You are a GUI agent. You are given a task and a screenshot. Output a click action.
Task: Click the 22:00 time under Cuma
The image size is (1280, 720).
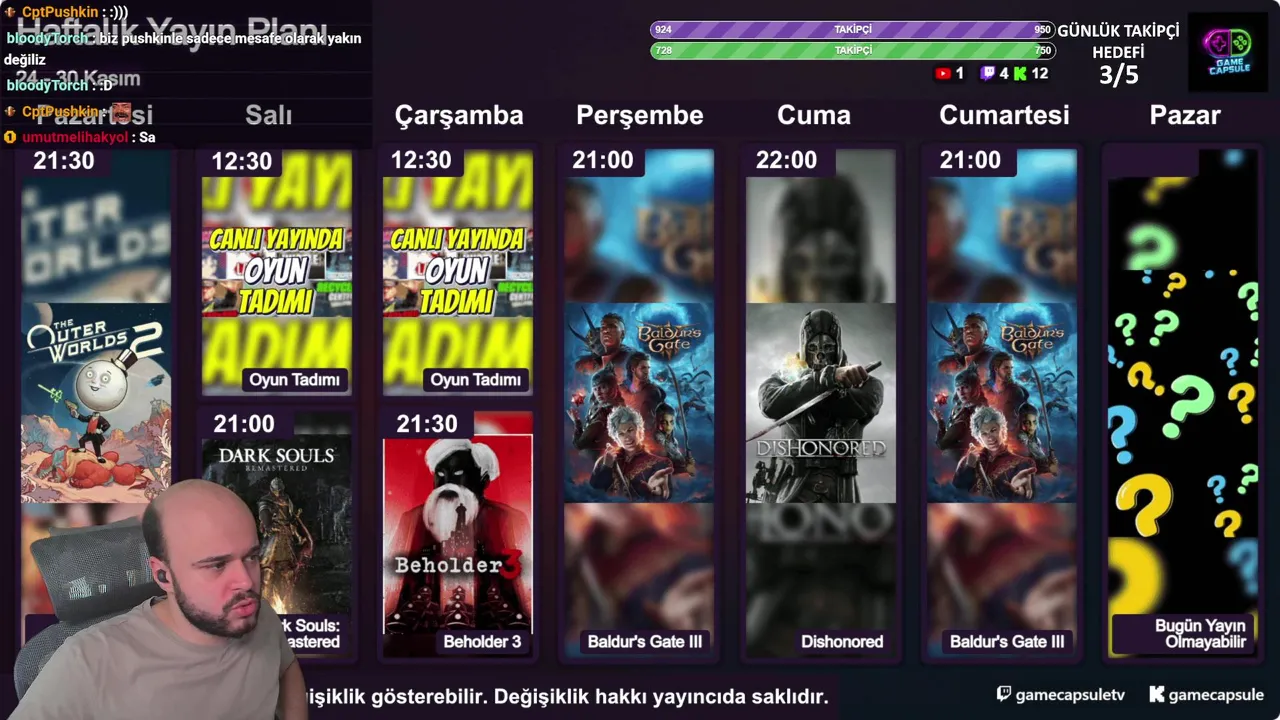tap(786, 160)
